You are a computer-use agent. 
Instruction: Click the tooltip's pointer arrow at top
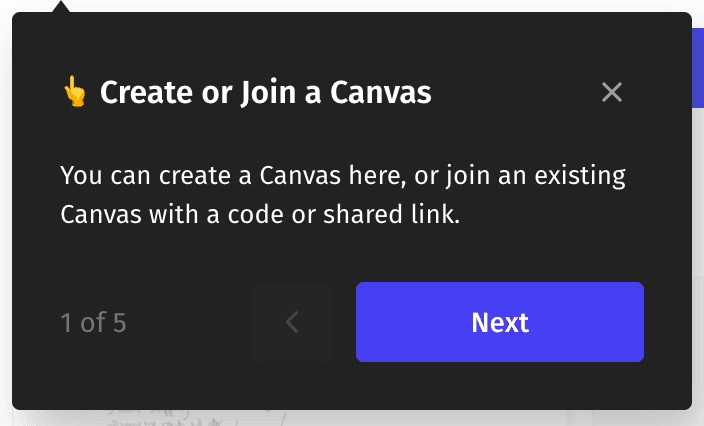tap(62, 8)
